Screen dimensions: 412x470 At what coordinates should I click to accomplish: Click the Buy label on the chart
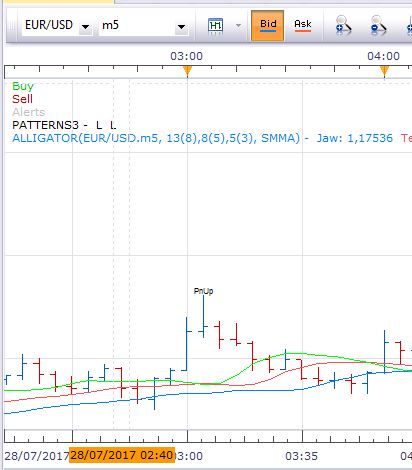point(23,86)
